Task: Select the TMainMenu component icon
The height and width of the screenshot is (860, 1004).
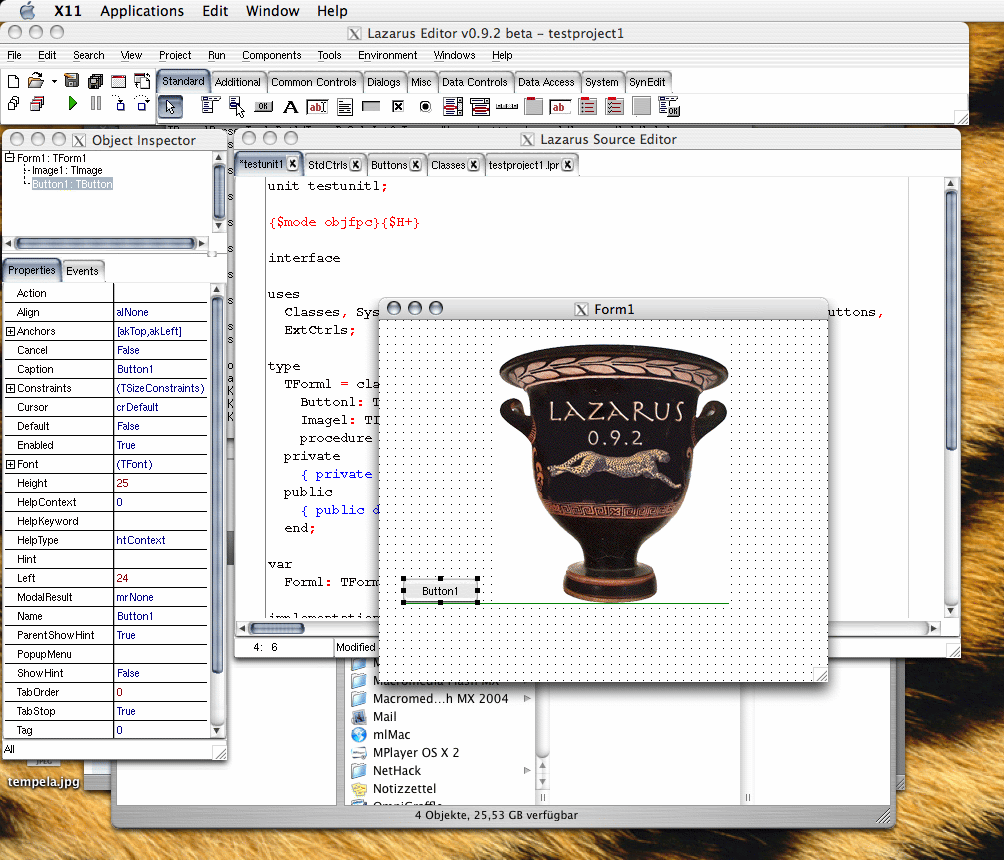Action: coord(209,106)
